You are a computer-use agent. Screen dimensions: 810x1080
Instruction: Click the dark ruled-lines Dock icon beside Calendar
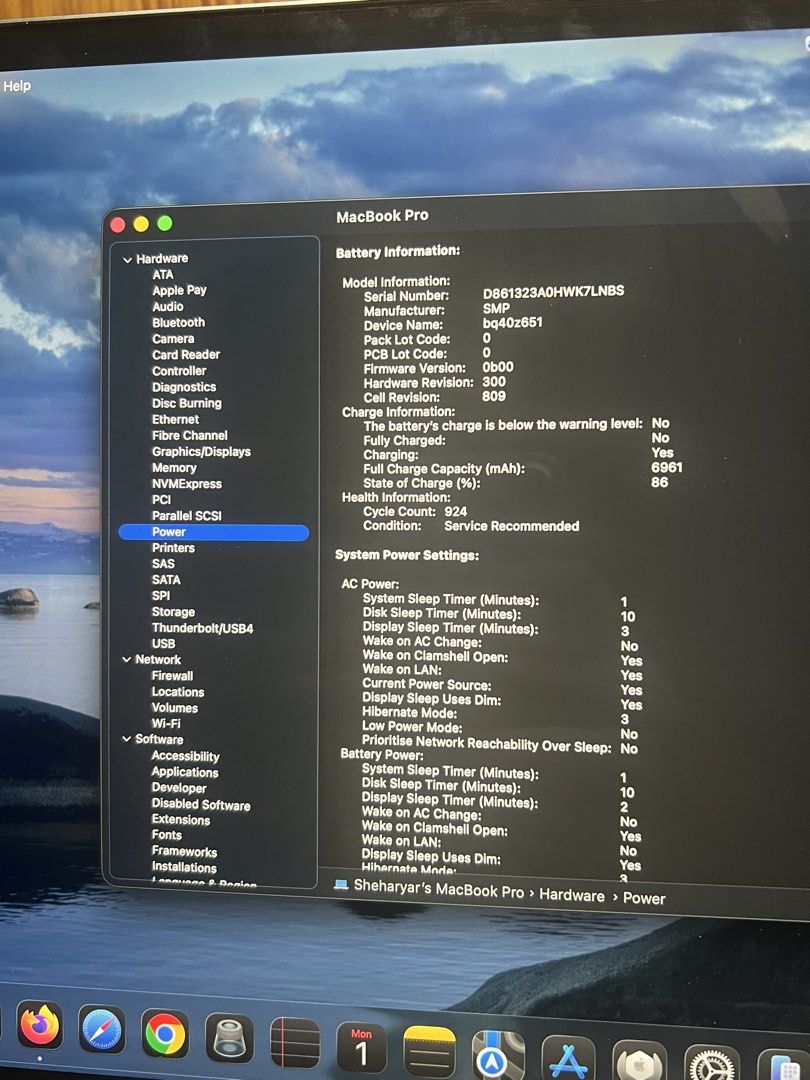pyautogui.click(x=295, y=1042)
